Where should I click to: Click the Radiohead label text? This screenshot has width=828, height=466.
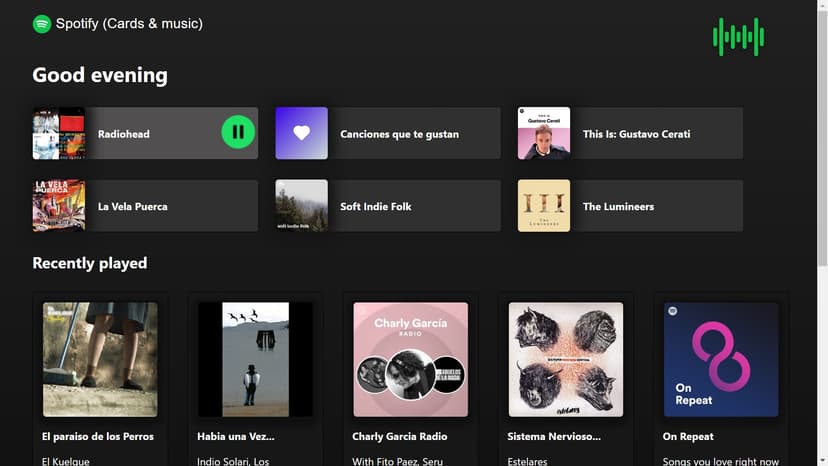click(124, 134)
